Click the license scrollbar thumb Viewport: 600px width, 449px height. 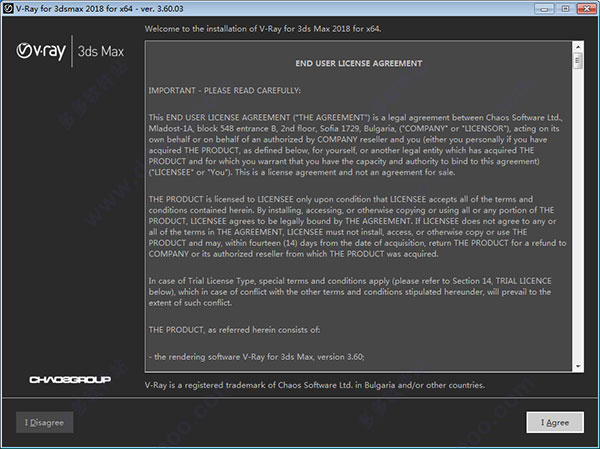coord(578,61)
